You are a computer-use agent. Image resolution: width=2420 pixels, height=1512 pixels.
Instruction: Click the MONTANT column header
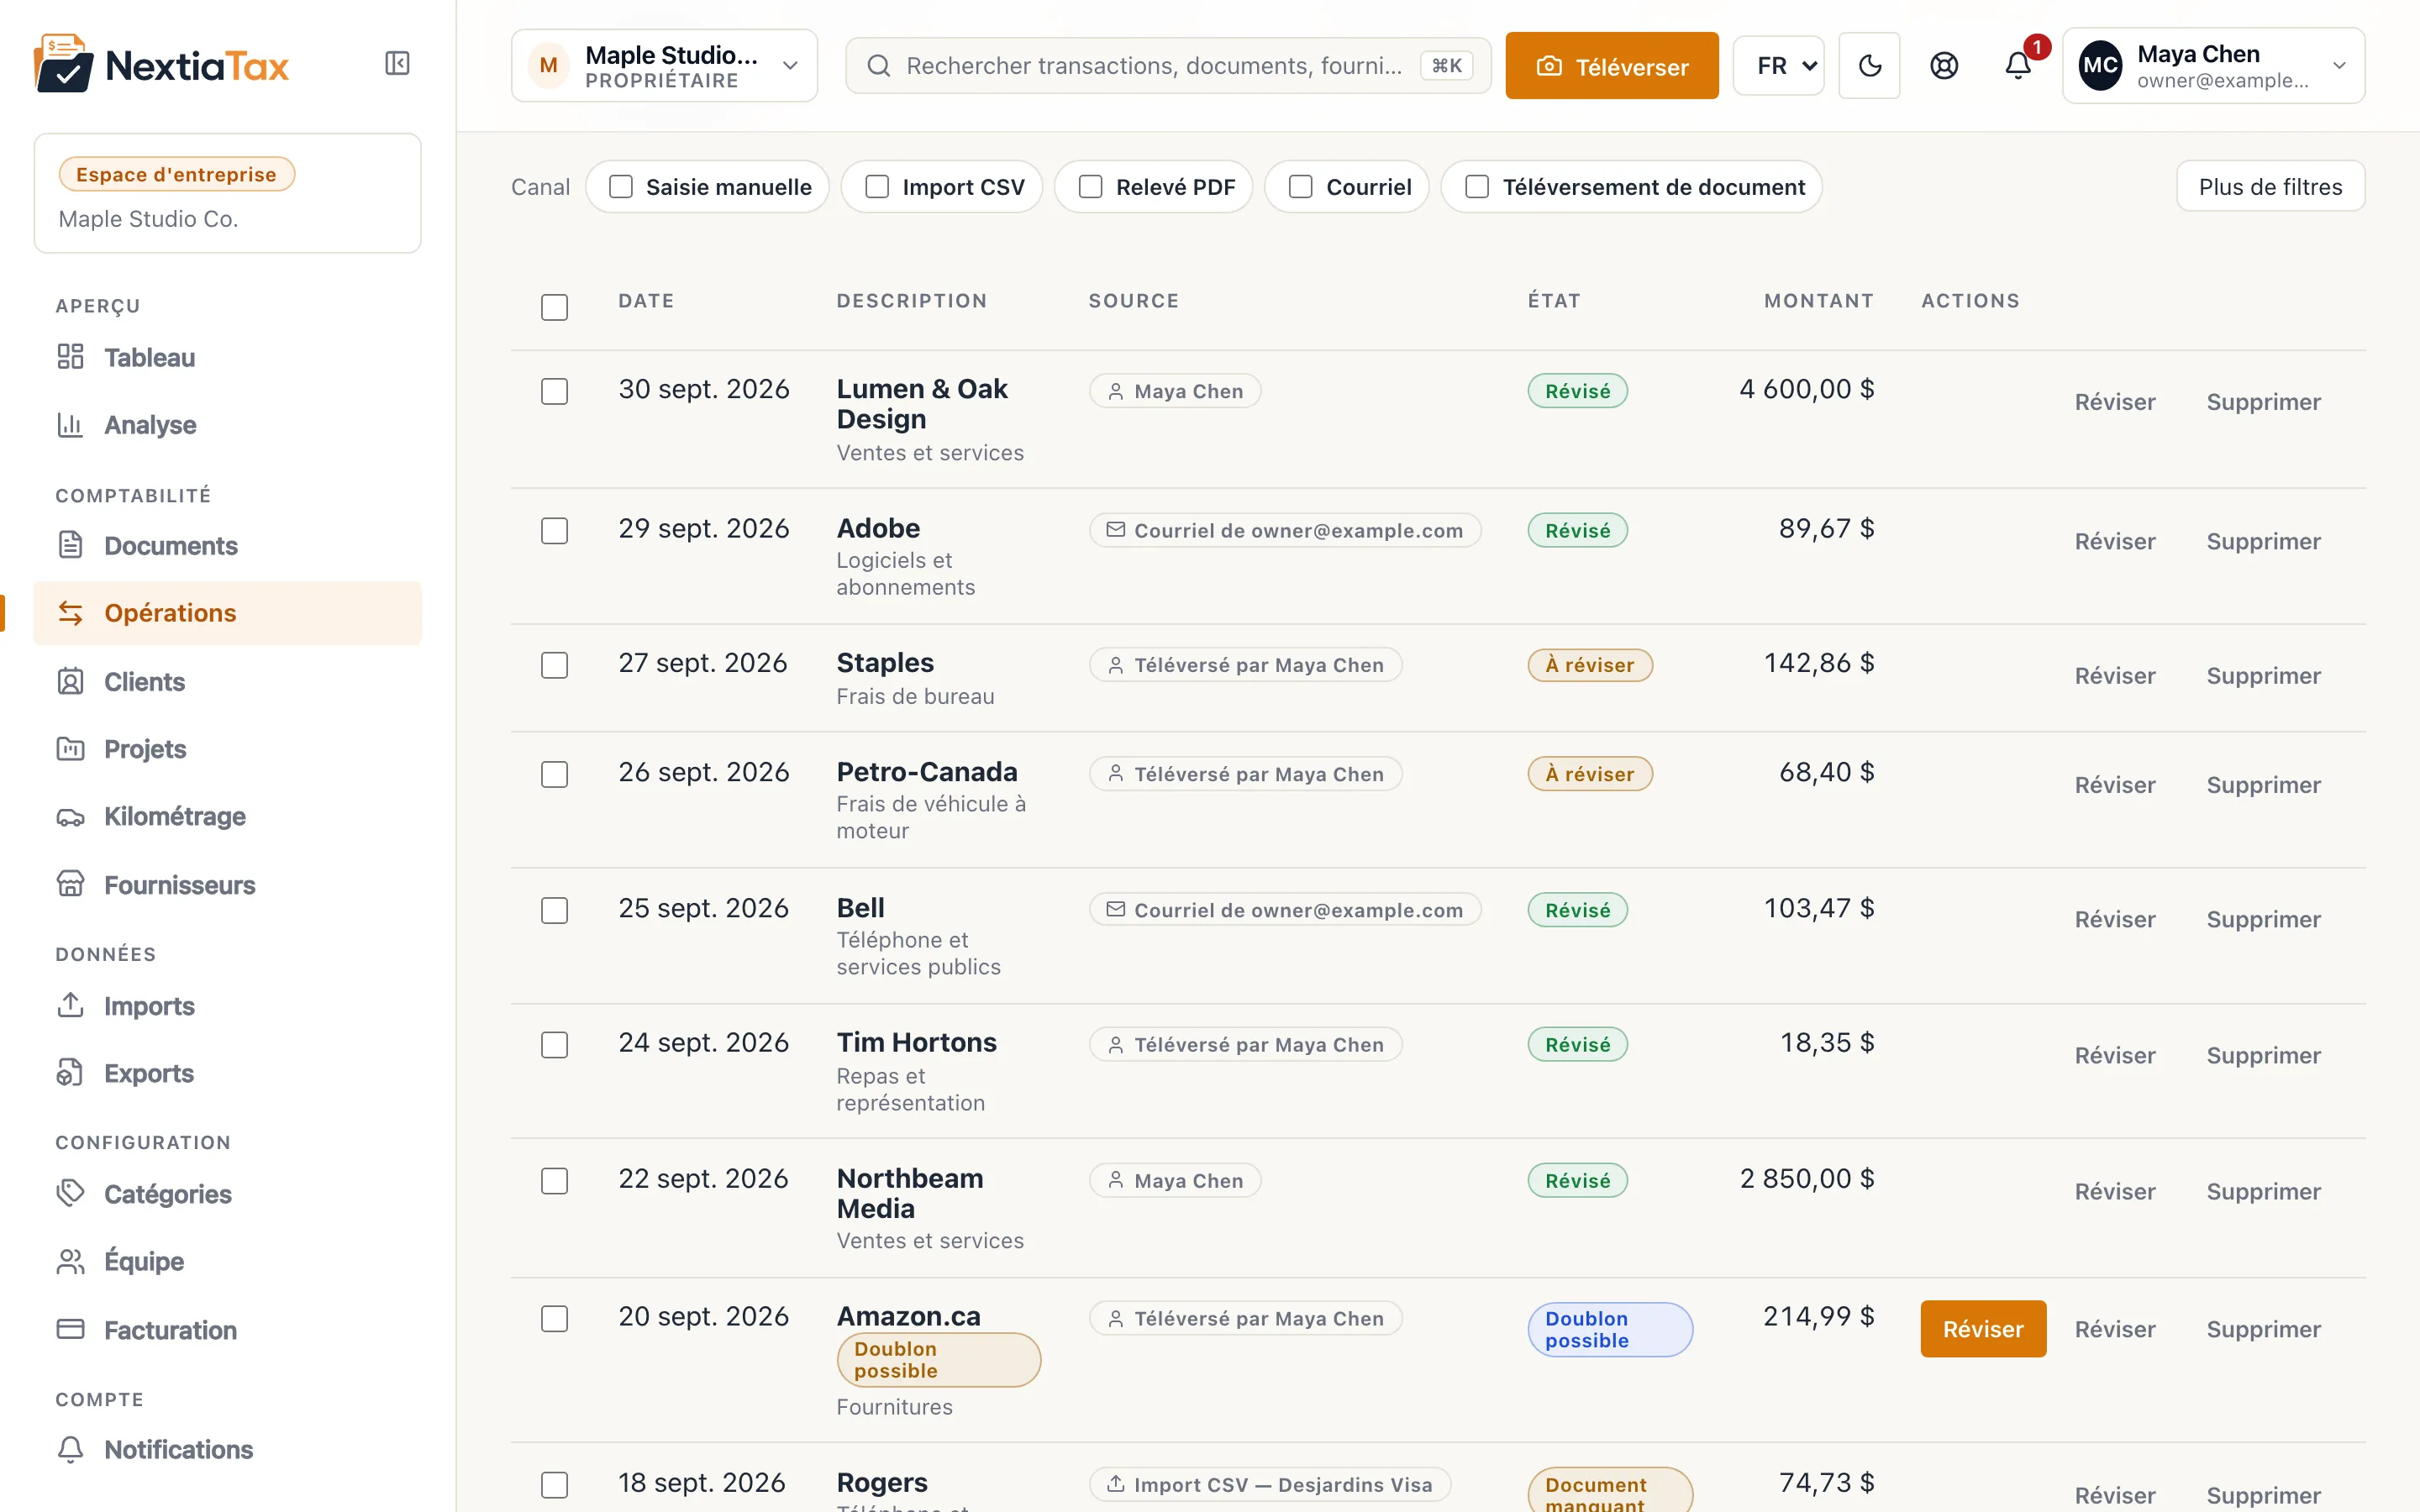point(1819,301)
